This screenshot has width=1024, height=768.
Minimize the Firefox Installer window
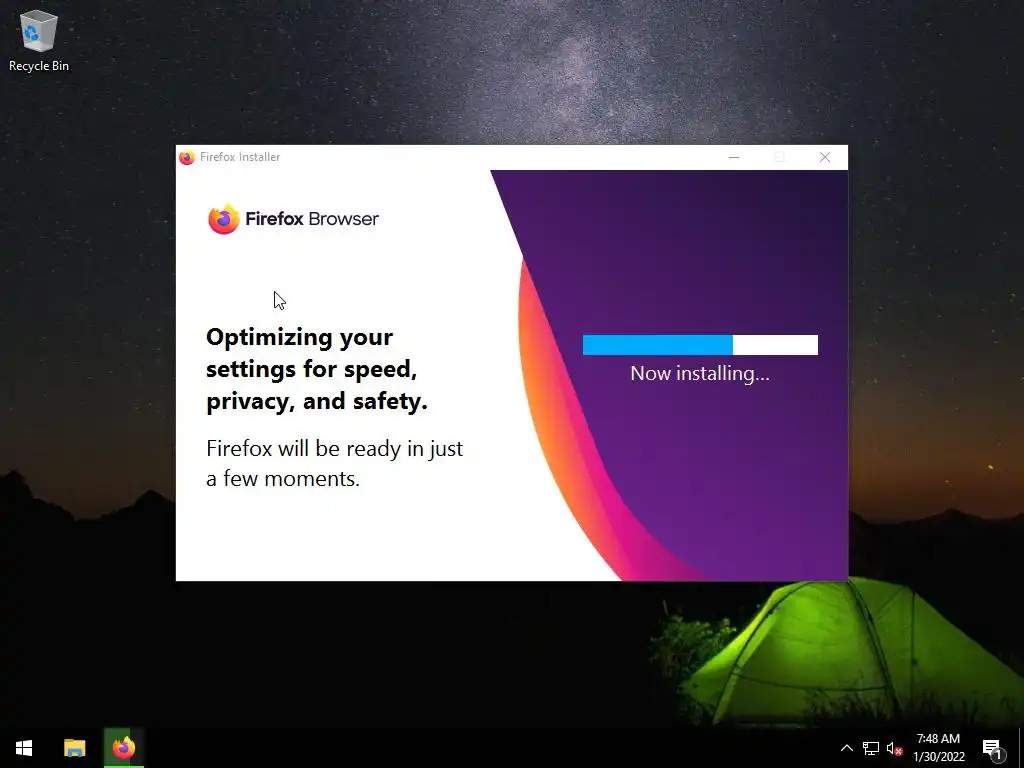click(734, 157)
